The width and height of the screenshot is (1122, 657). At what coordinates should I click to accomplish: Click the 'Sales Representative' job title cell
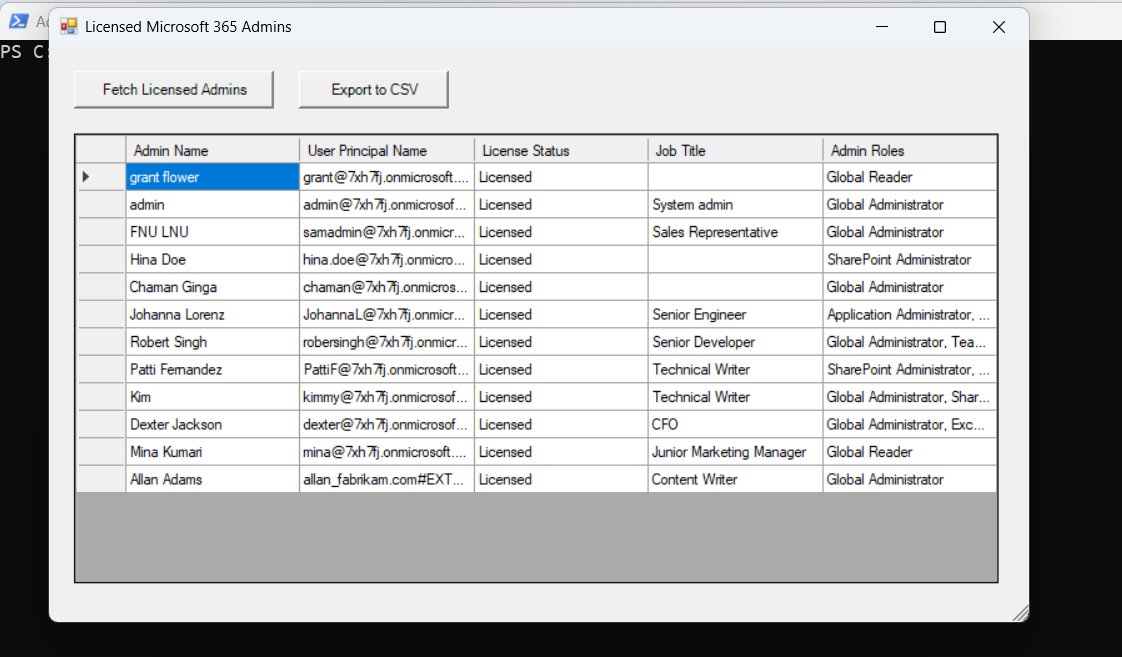[736, 232]
